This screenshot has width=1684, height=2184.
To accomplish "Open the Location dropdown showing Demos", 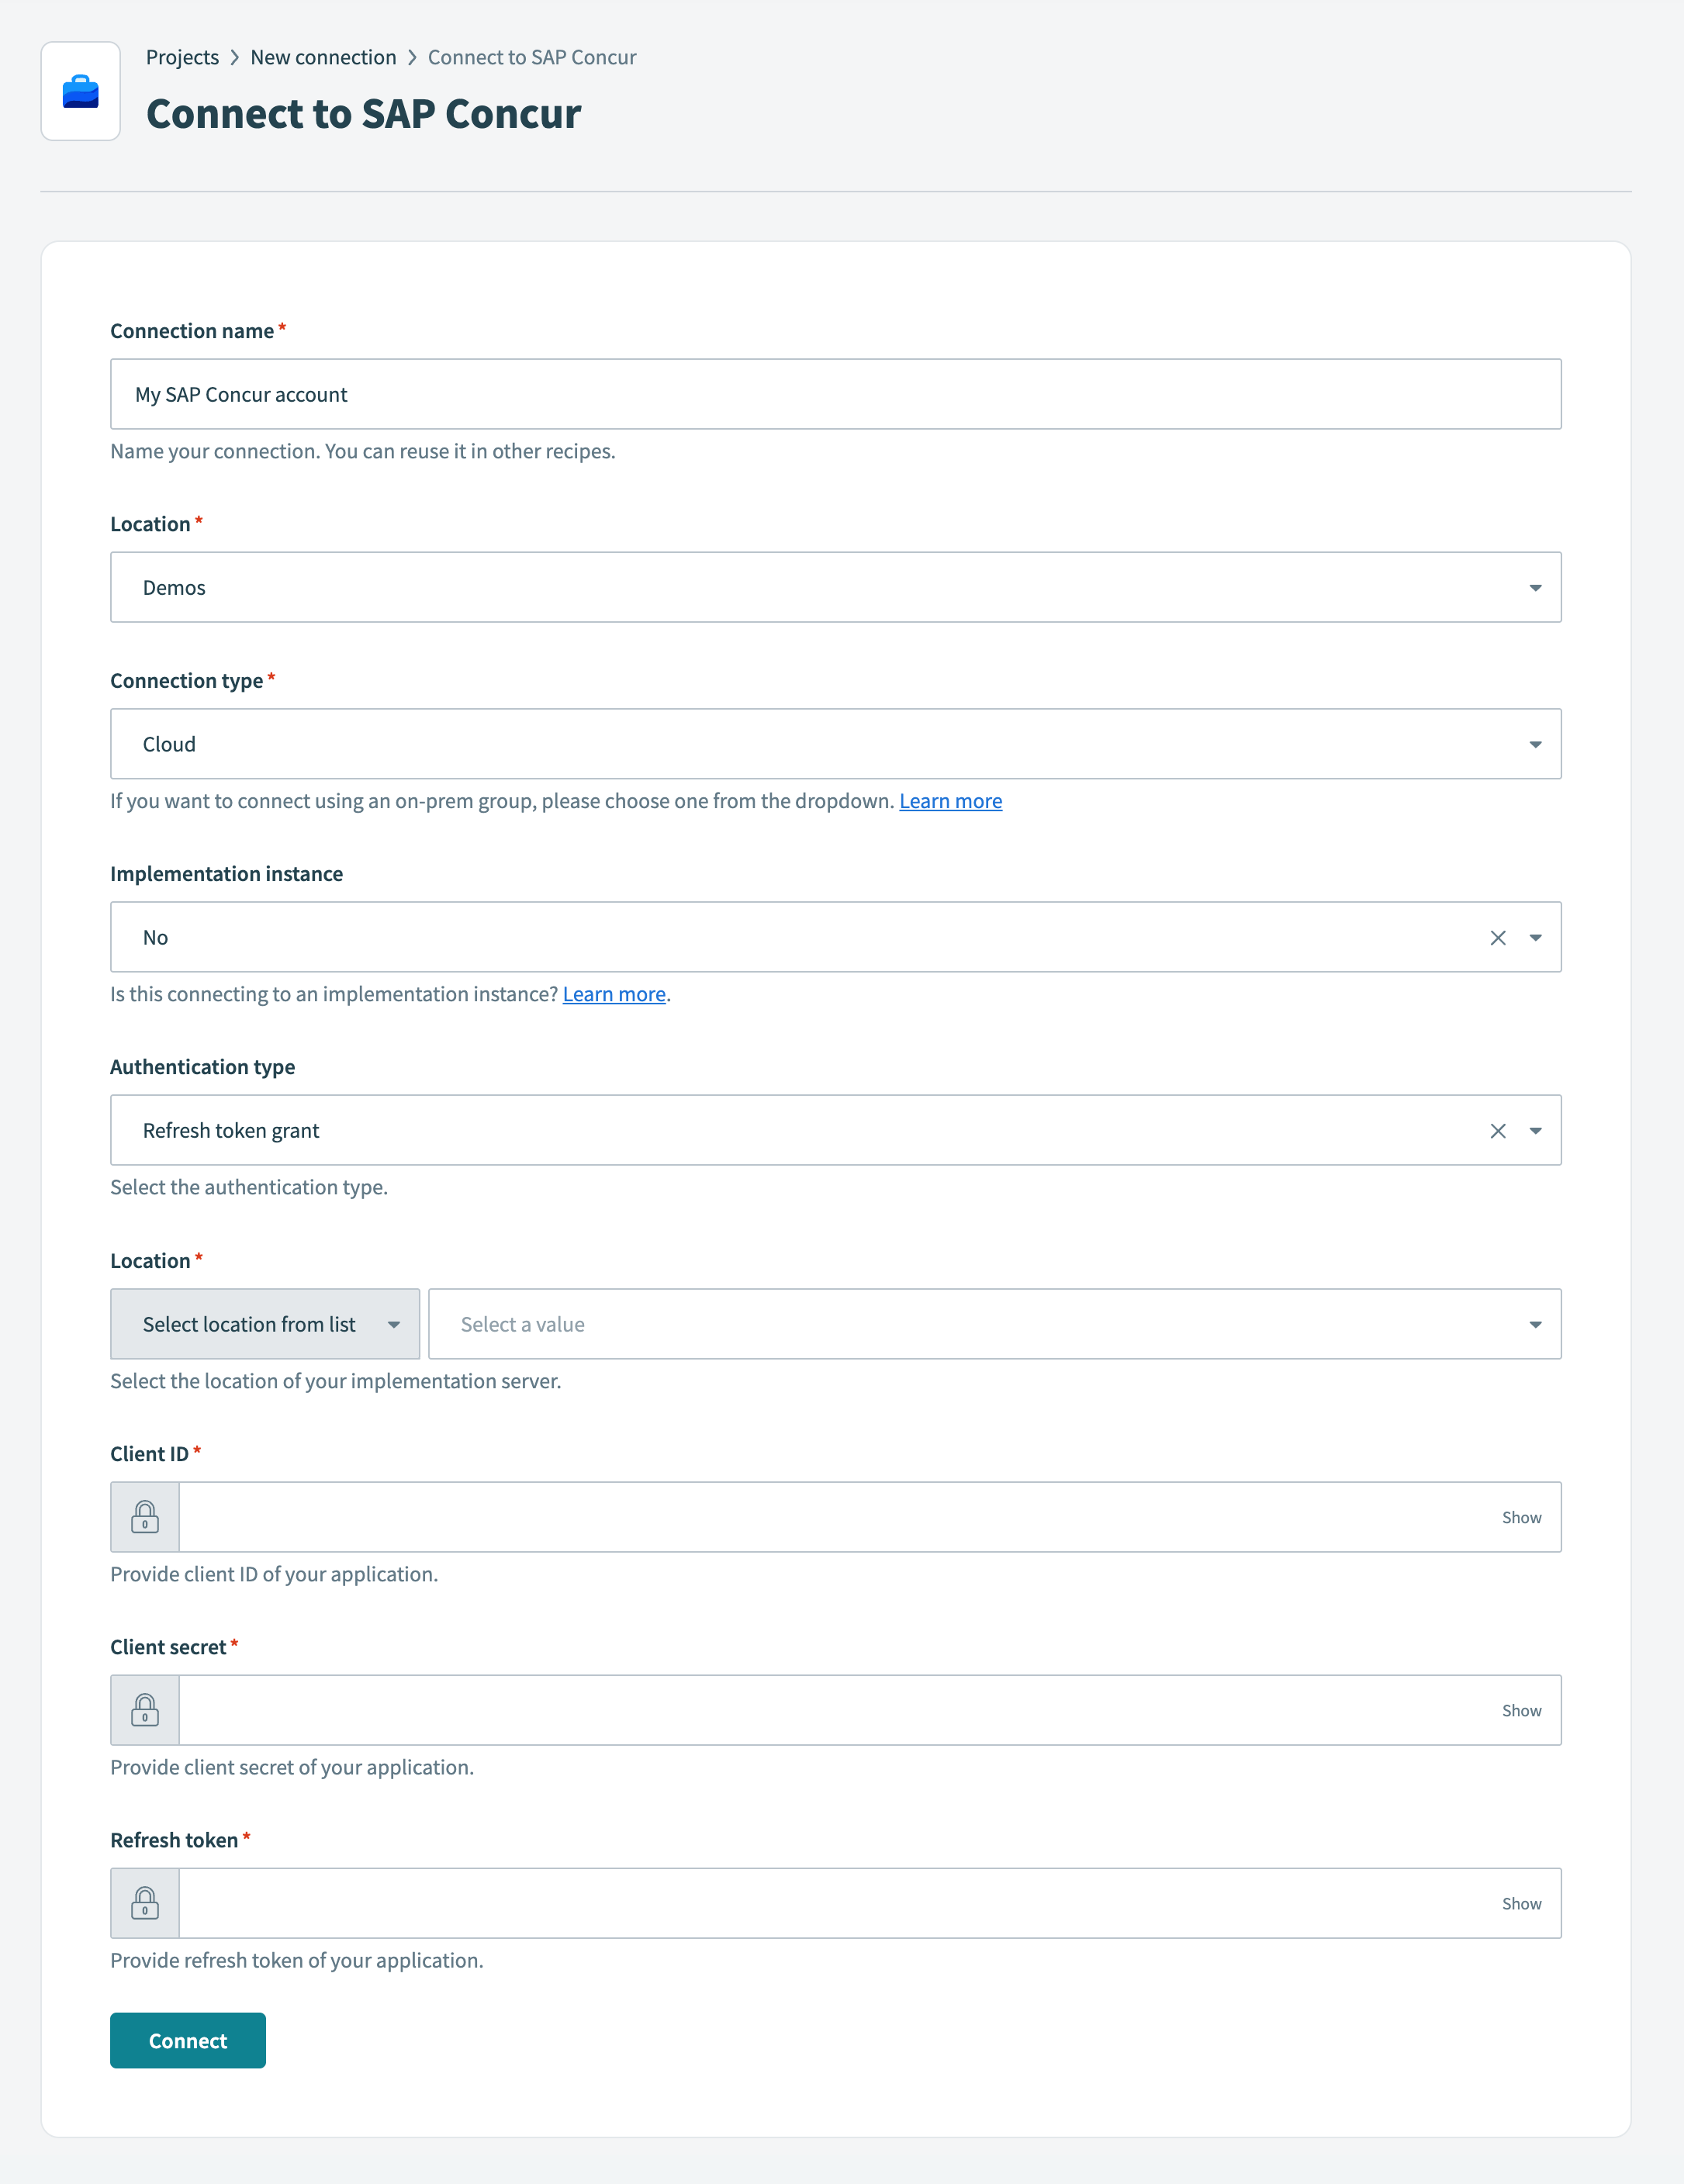I will (x=1536, y=587).
